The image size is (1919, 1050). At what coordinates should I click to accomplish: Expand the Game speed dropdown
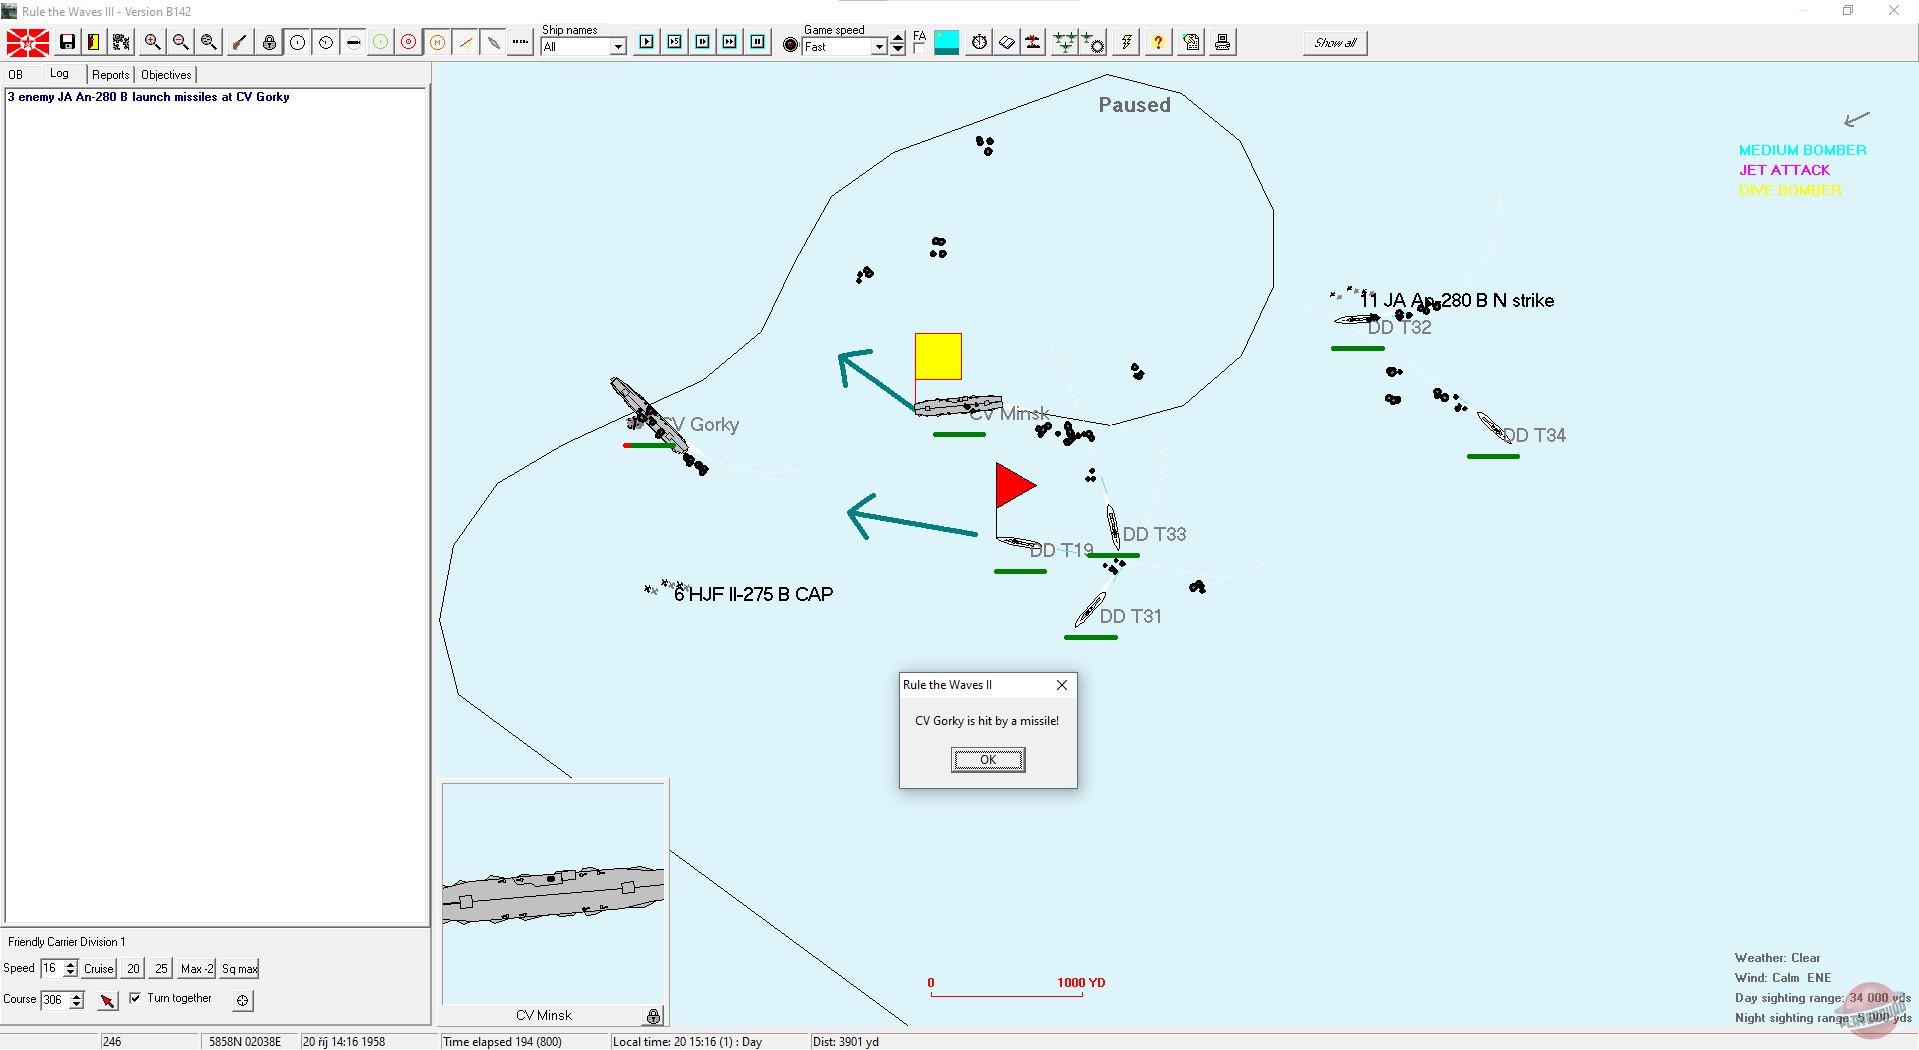tap(878, 47)
